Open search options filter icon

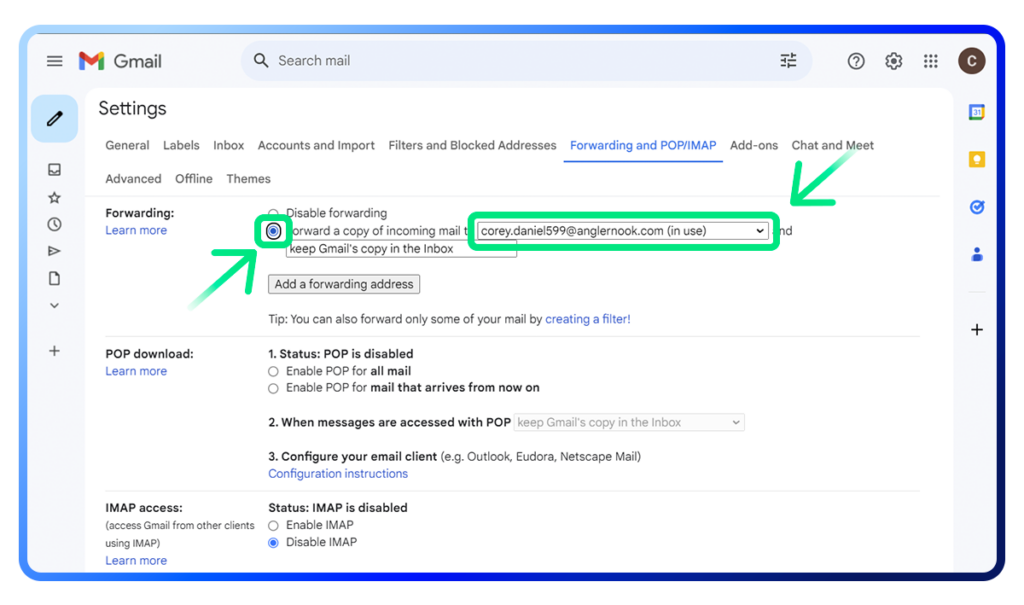pyautogui.click(x=788, y=61)
